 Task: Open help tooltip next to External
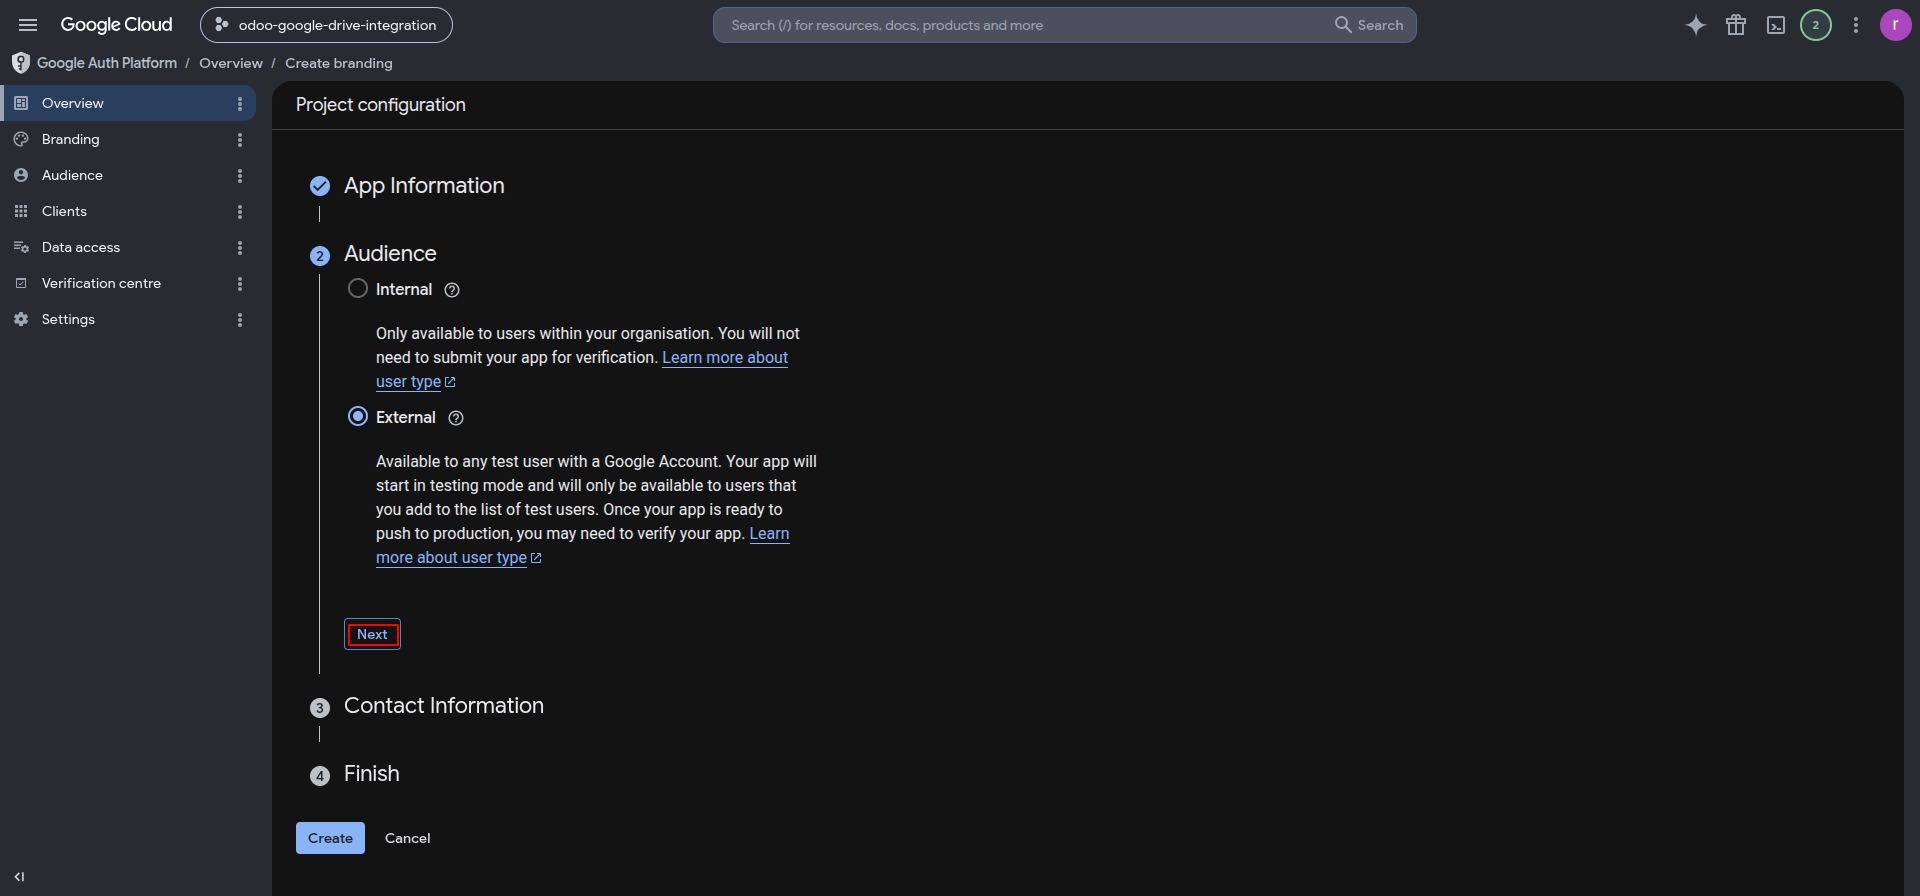click(456, 418)
